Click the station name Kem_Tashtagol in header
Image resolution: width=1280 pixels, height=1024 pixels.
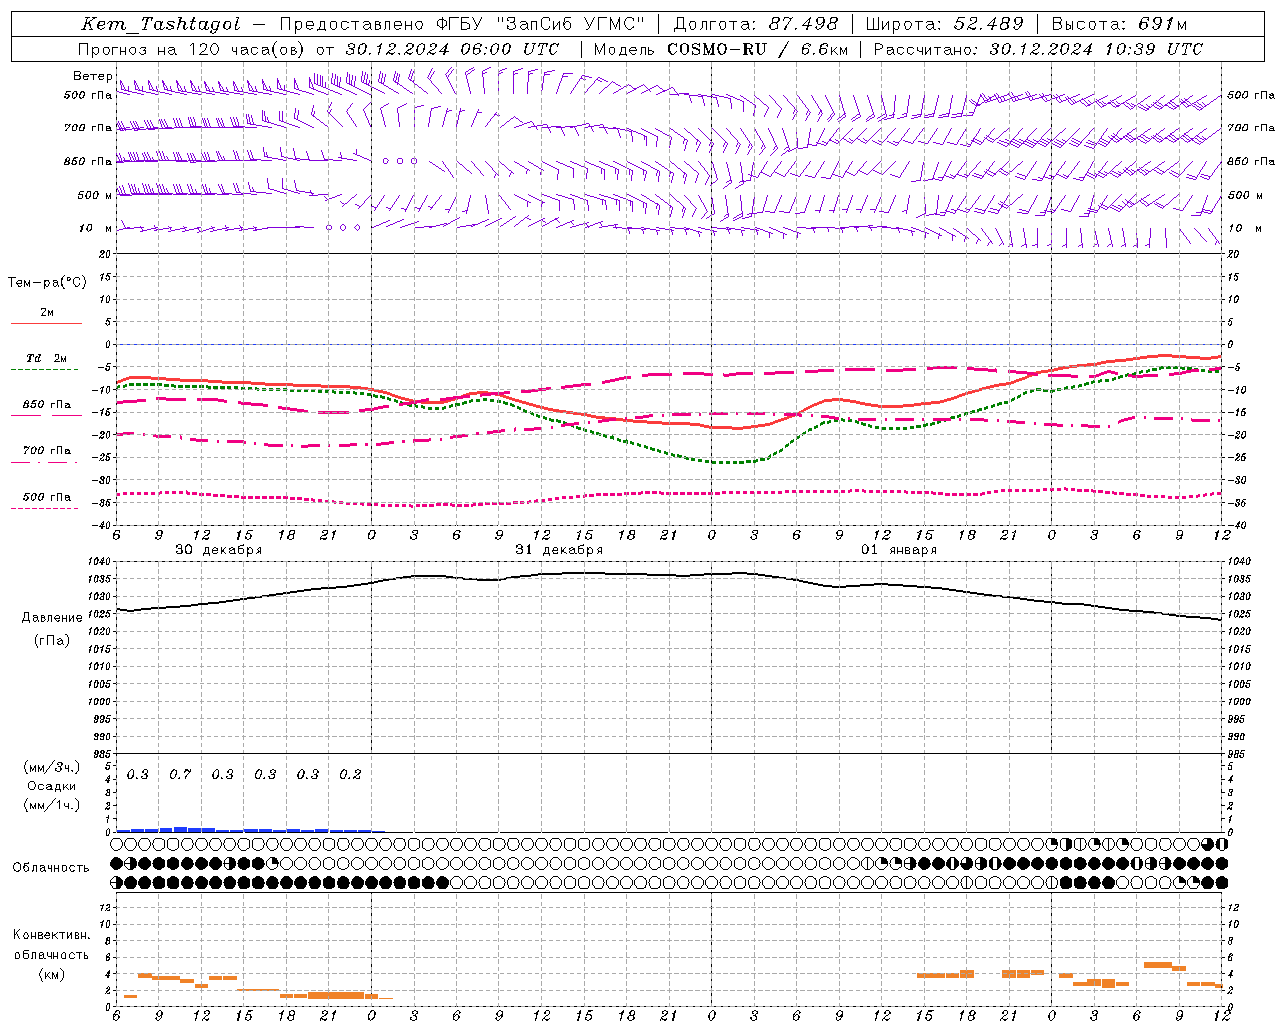160,25
